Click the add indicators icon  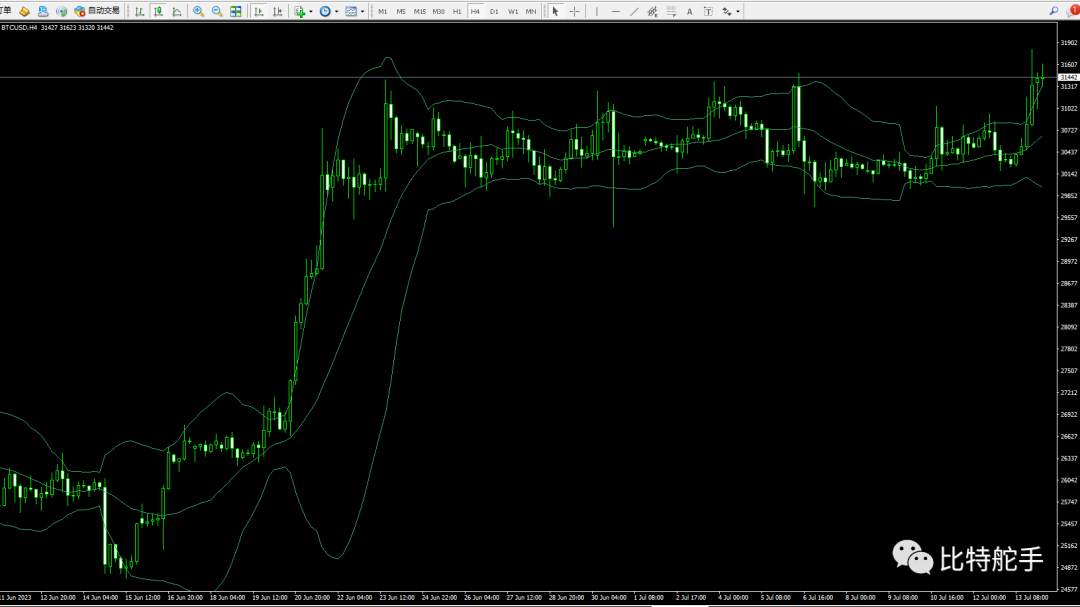[x=300, y=11]
